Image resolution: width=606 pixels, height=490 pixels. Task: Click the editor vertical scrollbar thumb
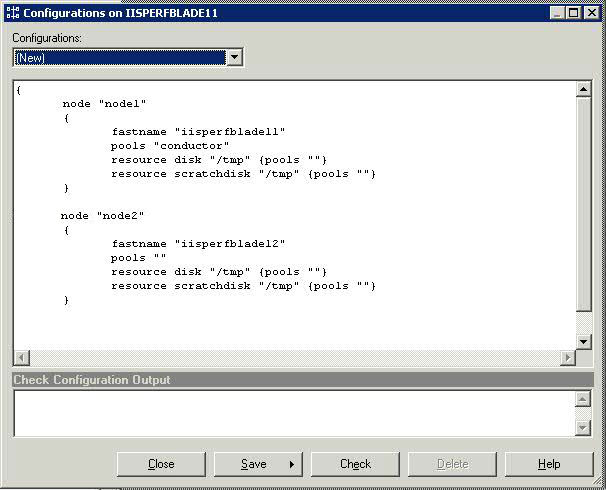(x=584, y=204)
